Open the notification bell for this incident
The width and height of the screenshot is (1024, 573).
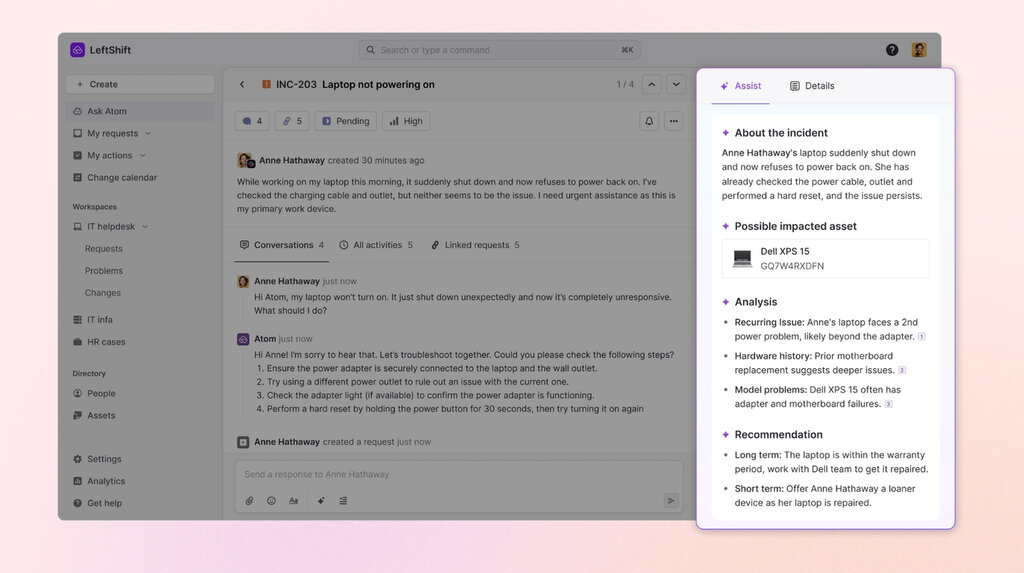click(x=649, y=121)
